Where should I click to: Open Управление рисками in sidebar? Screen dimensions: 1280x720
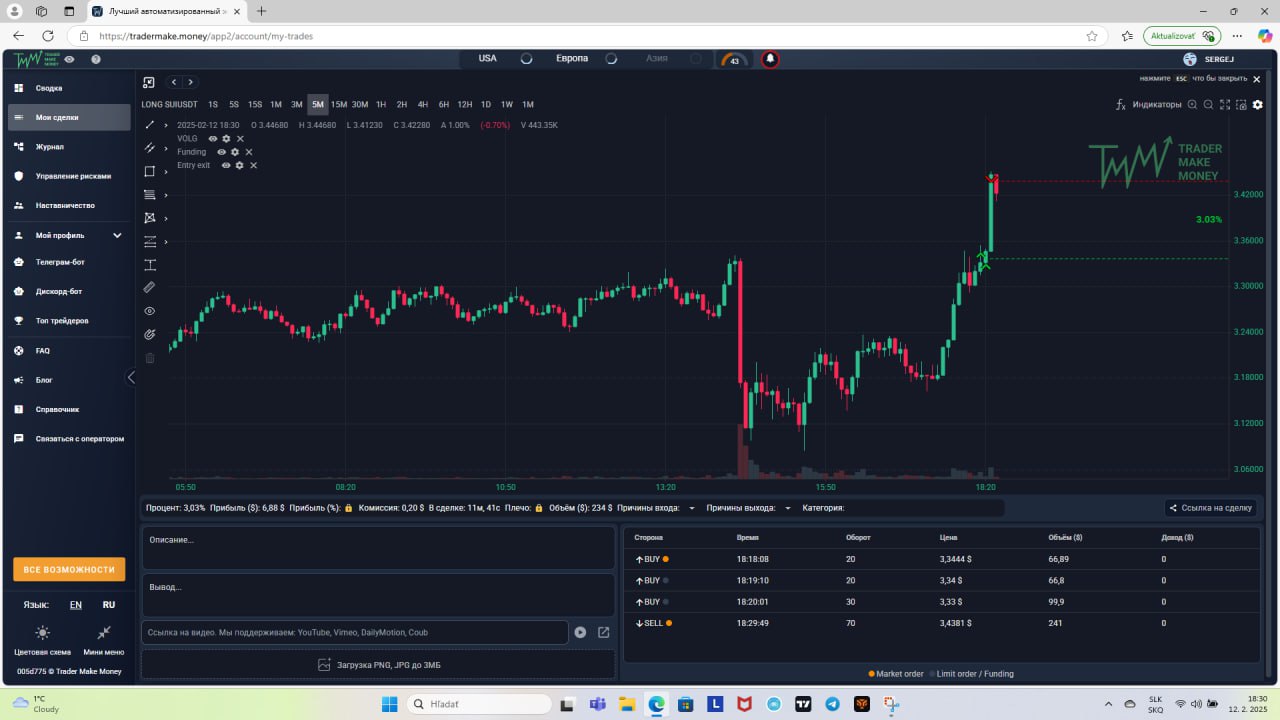[x=69, y=176]
